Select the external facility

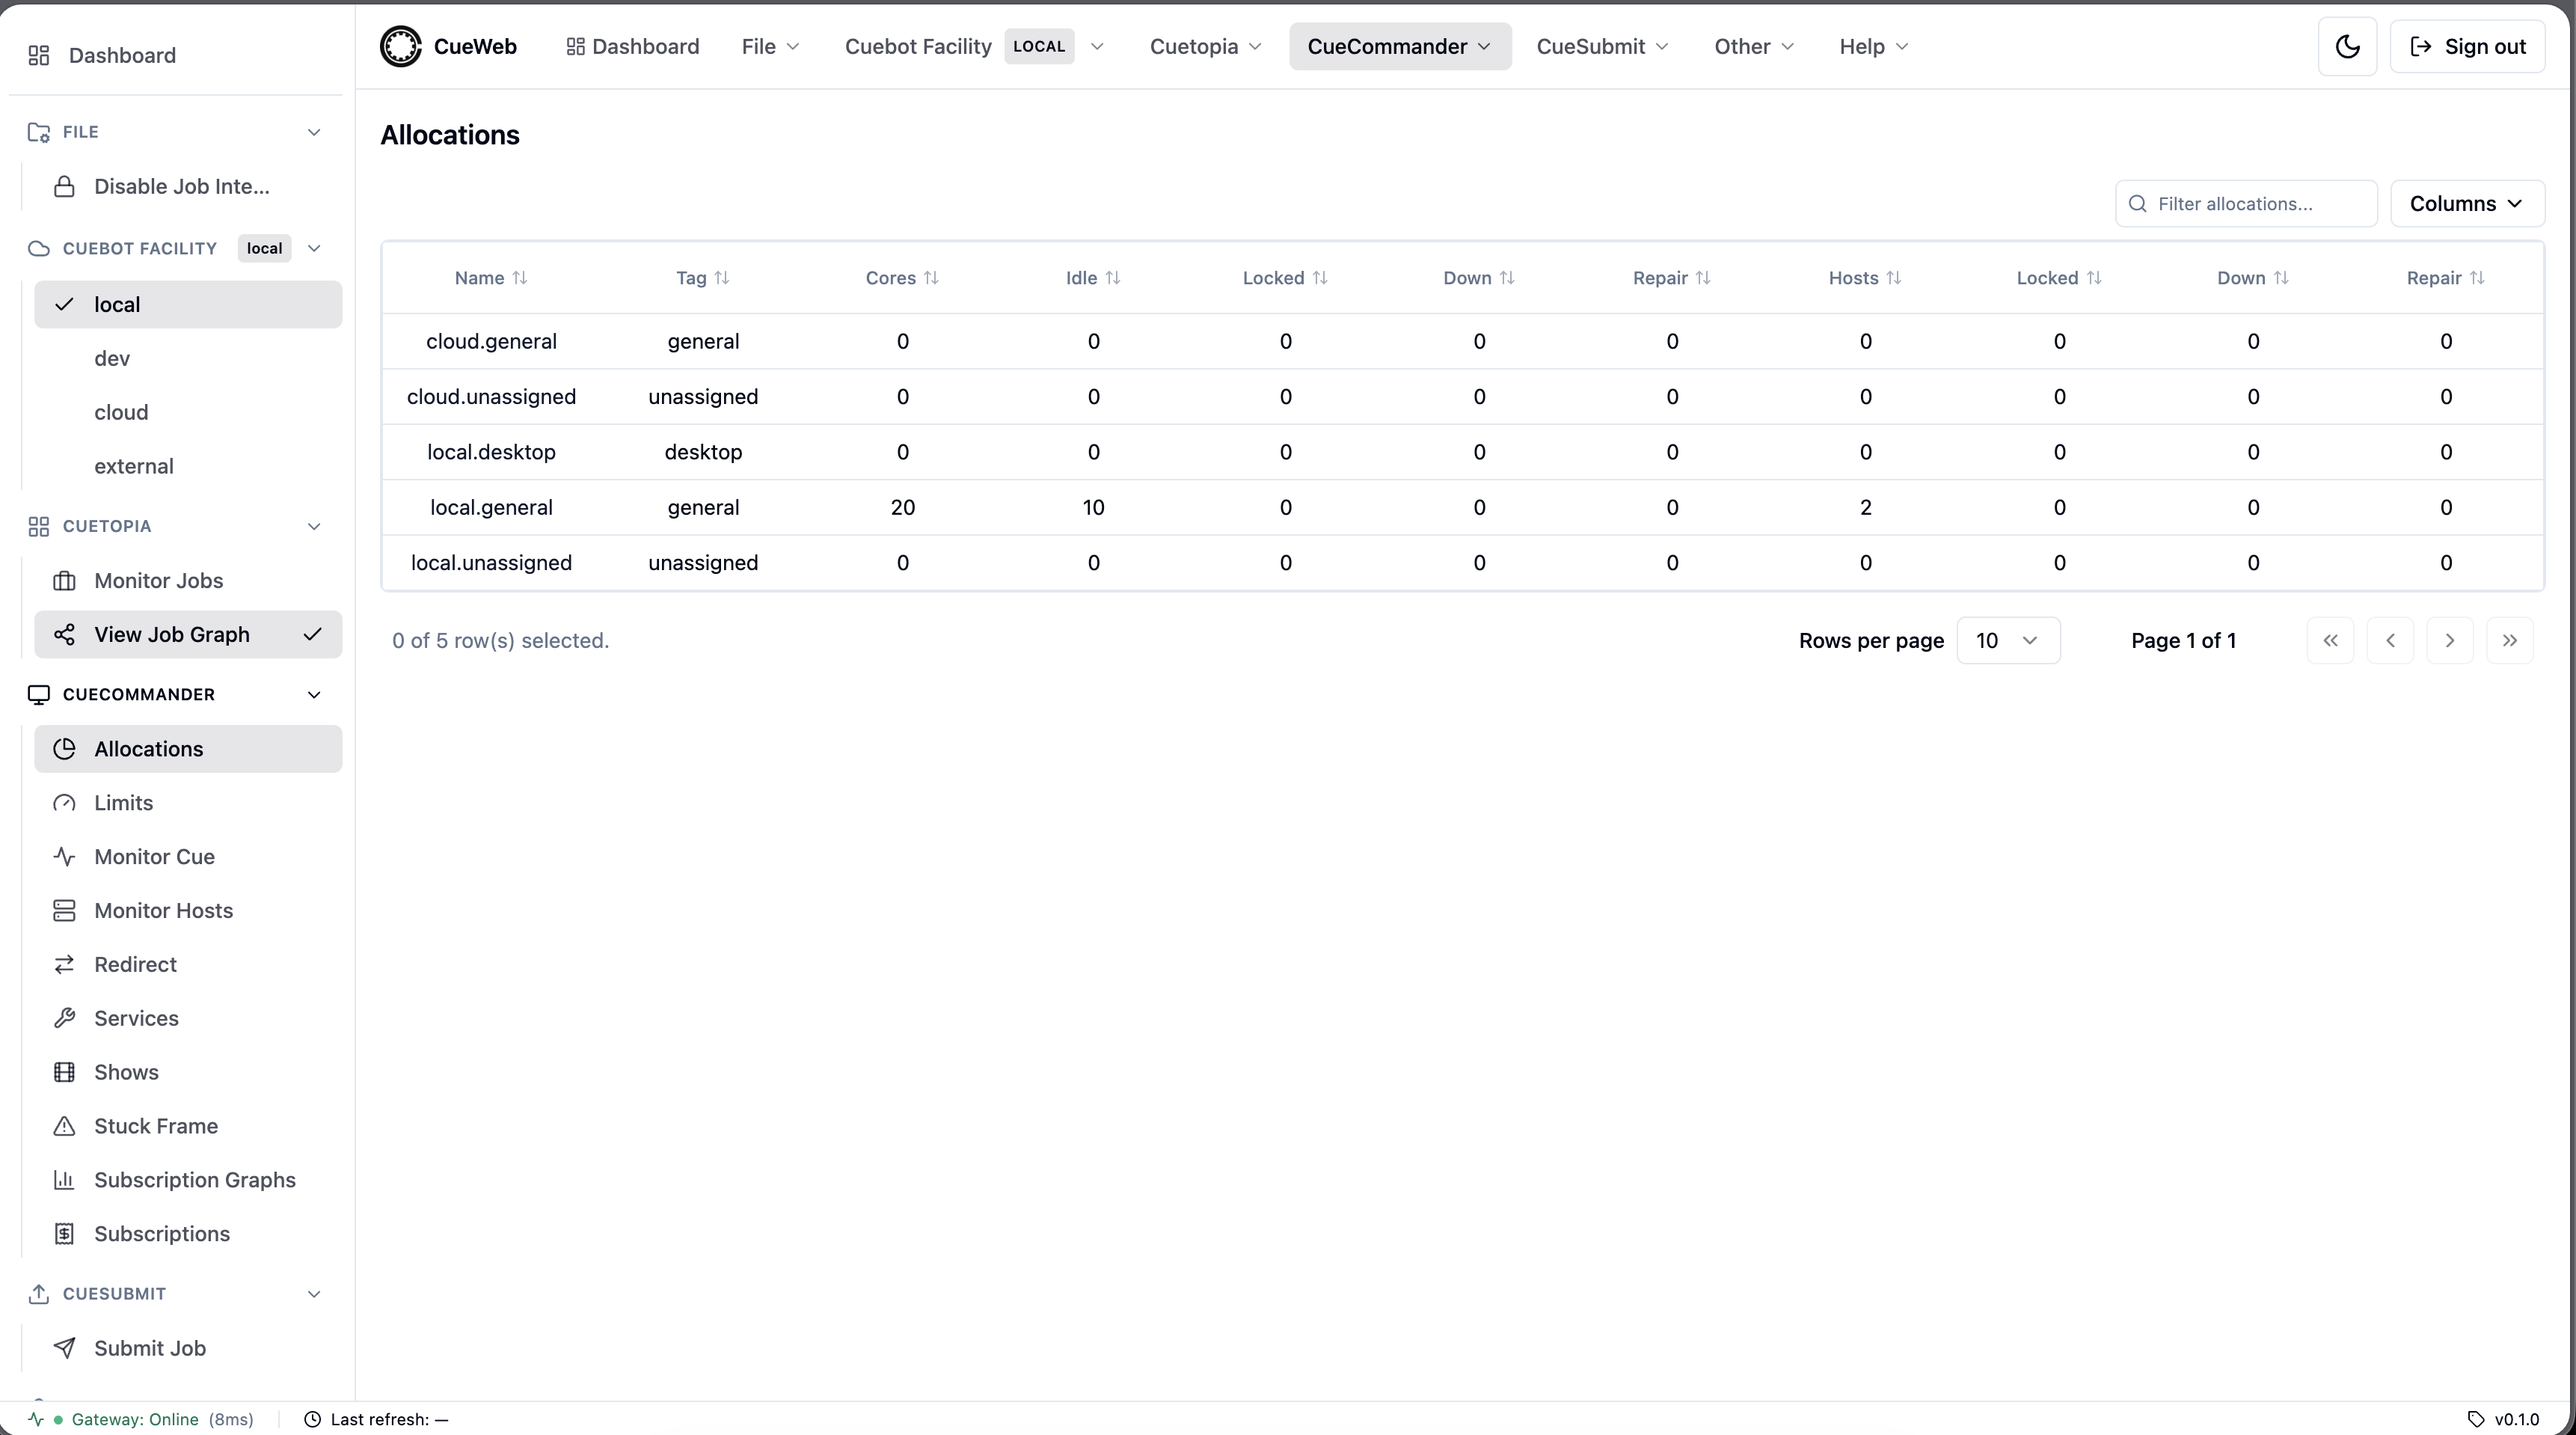click(188, 466)
